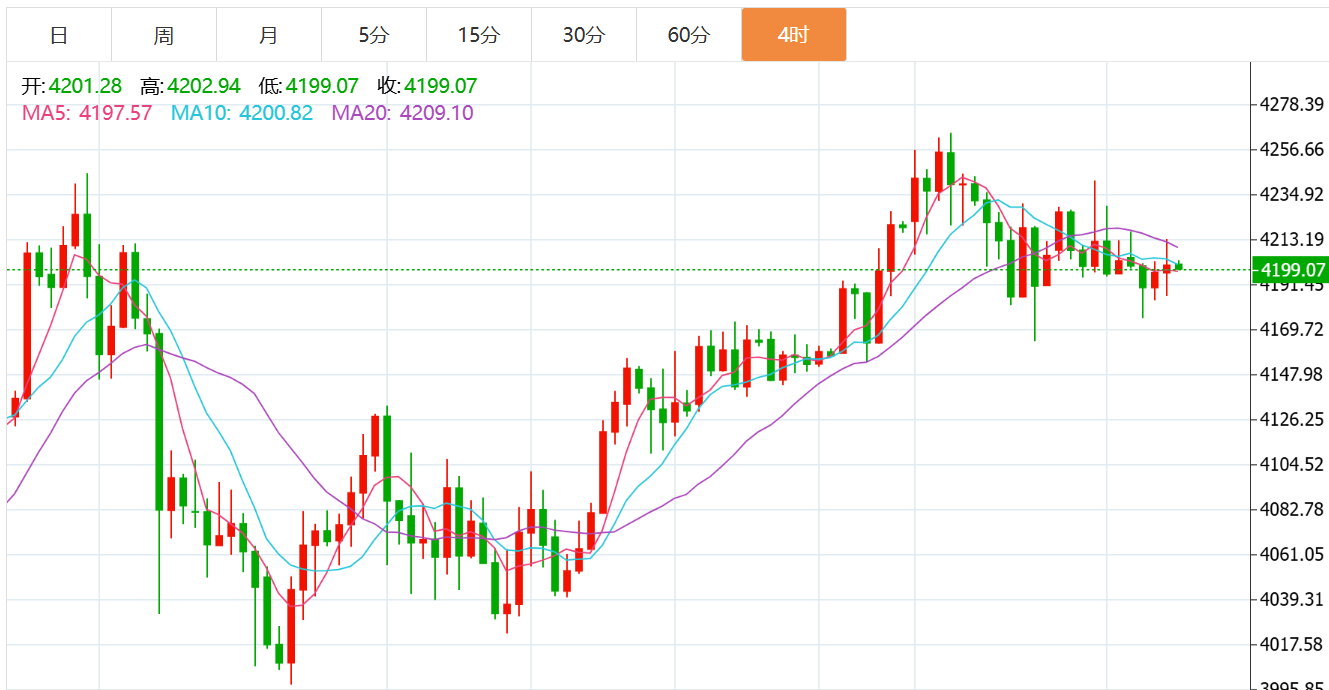Click the 高:4202.94 high price value
This screenshot has width=1329, height=690.
point(191,86)
